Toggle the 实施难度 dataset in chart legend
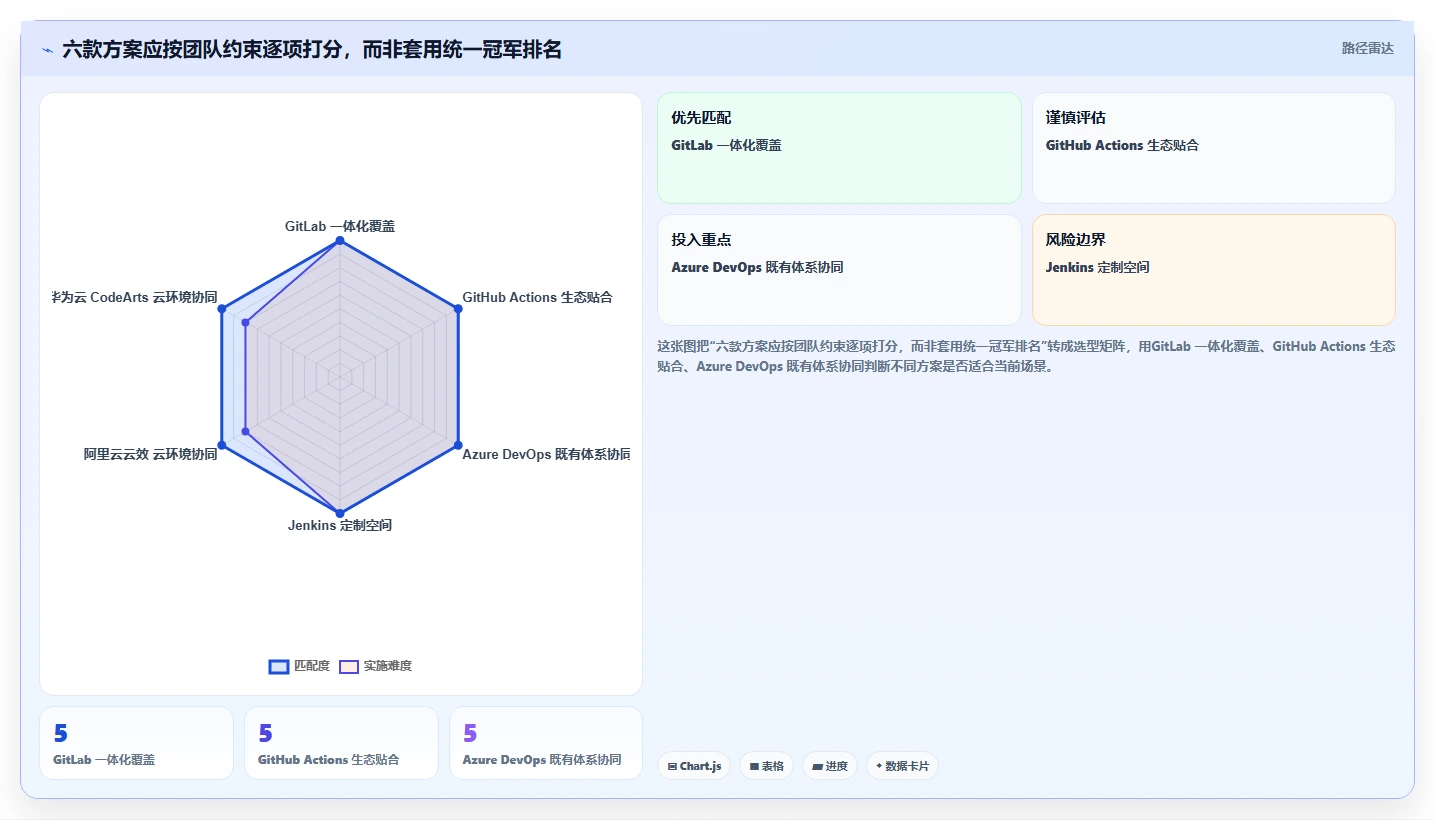This screenshot has height=820, width=1435. tap(375, 666)
